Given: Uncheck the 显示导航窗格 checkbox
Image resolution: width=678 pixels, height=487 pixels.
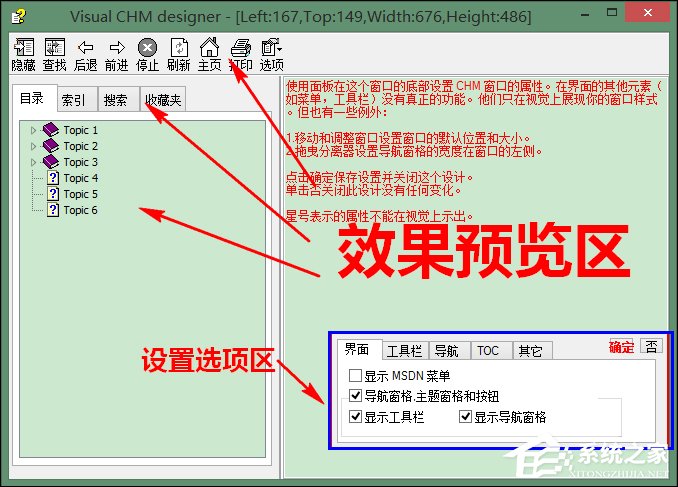Looking at the screenshot, I should 465,417.
